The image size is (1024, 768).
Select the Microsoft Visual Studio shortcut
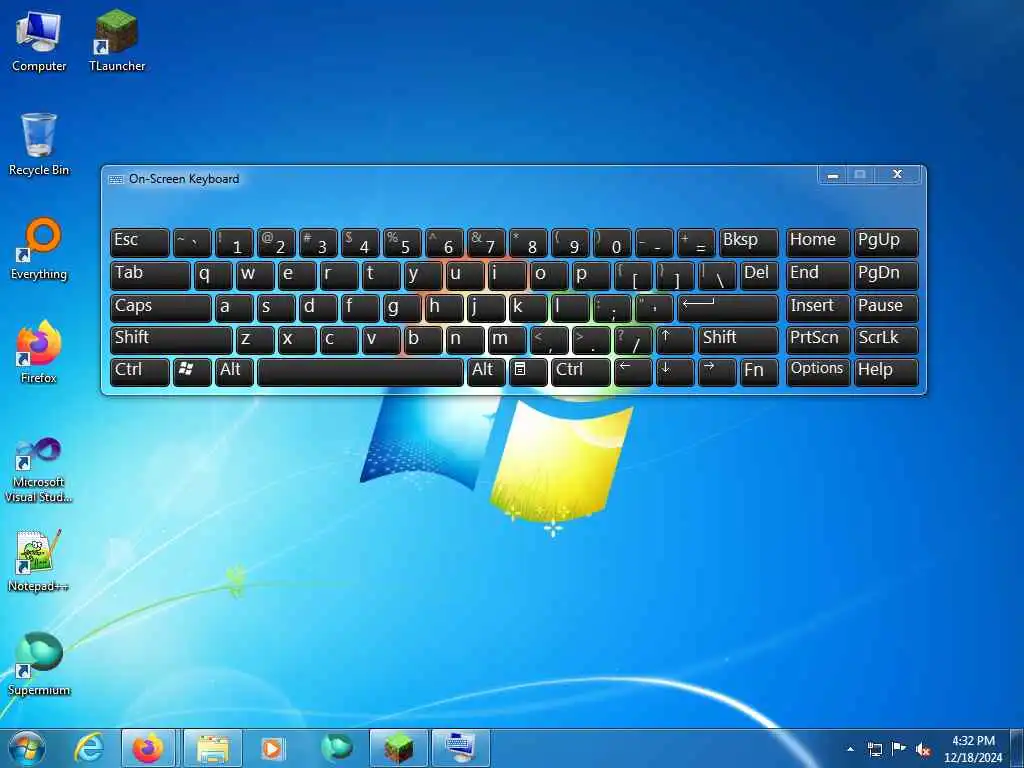(x=39, y=470)
